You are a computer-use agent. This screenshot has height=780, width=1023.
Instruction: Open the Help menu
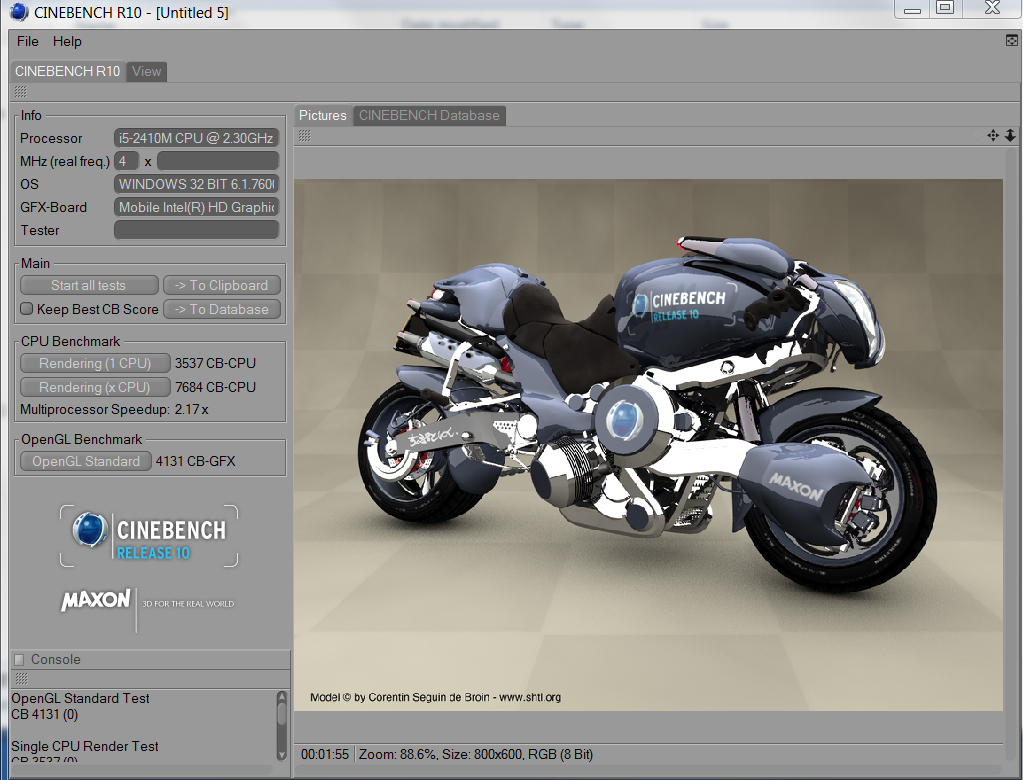pyautogui.click(x=67, y=41)
